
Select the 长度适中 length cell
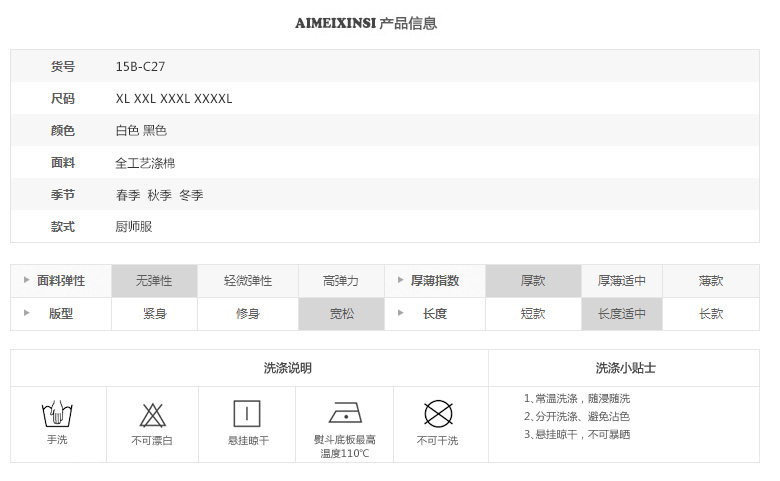click(622, 314)
